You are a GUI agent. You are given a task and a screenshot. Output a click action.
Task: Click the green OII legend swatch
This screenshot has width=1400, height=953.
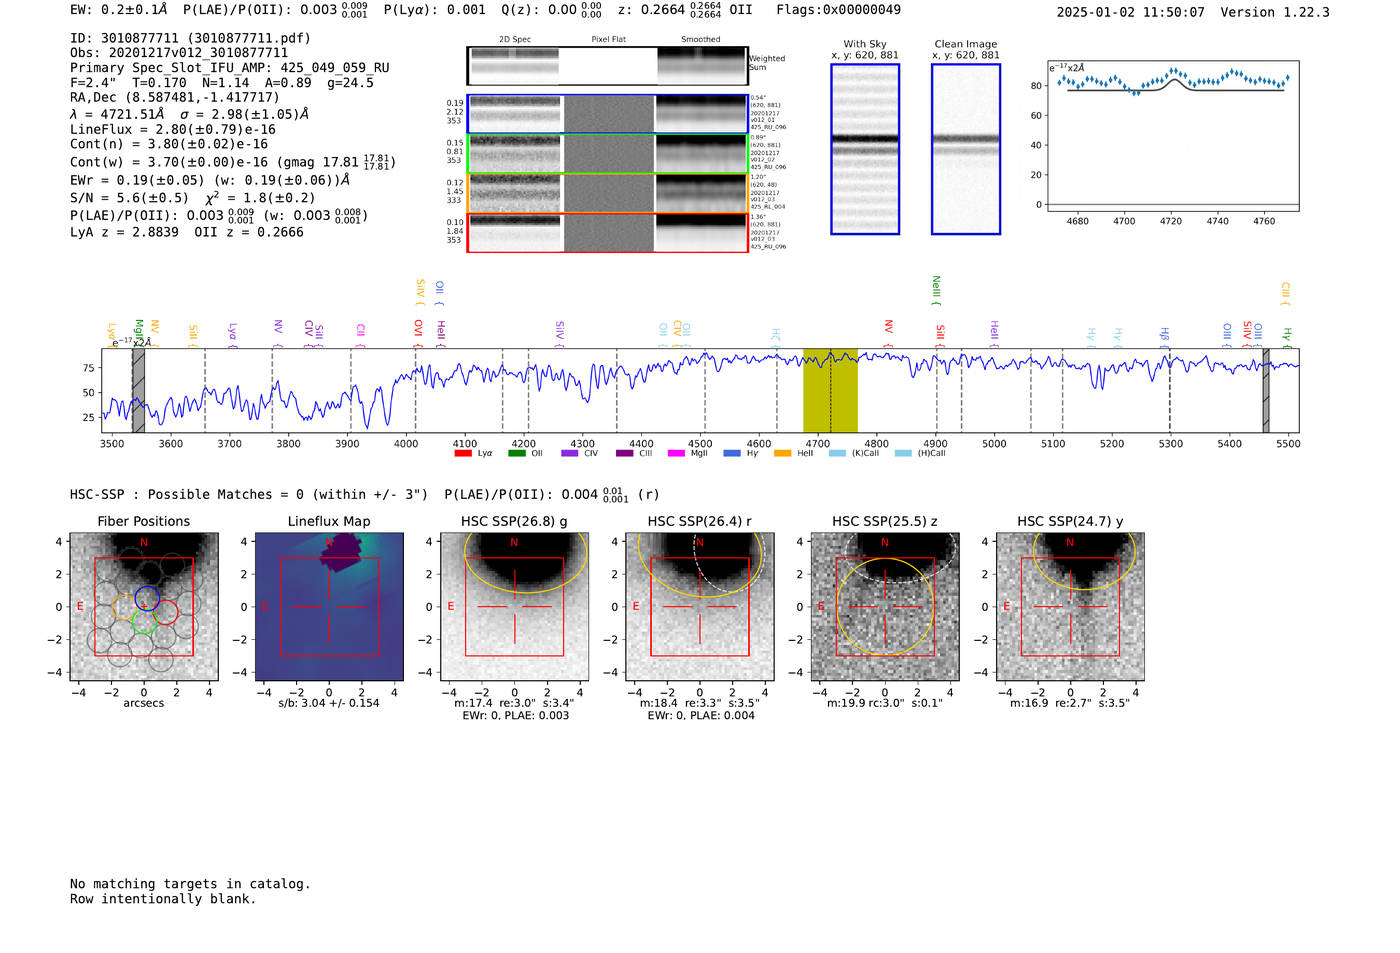click(516, 454)
